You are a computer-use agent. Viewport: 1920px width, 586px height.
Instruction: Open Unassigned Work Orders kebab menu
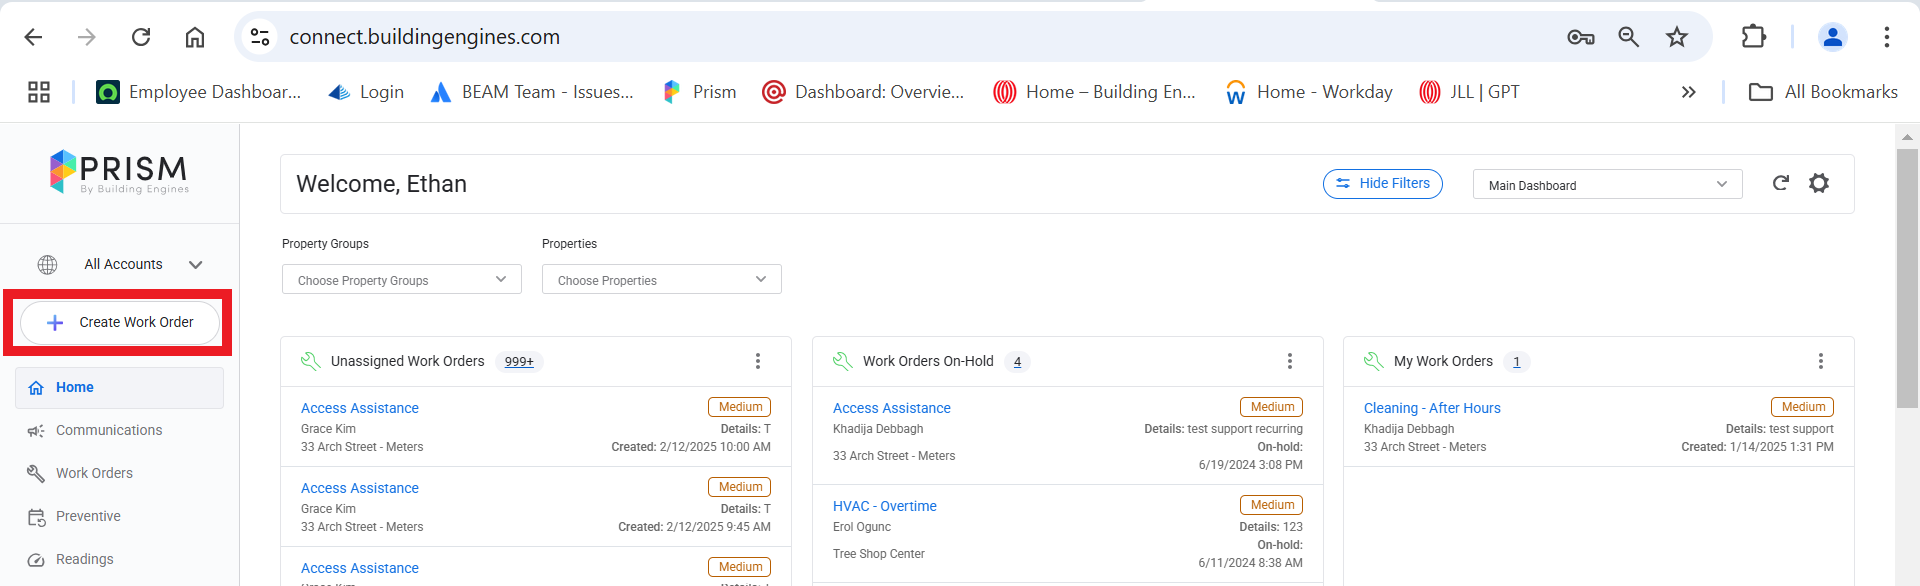click(x=758, y=361)
